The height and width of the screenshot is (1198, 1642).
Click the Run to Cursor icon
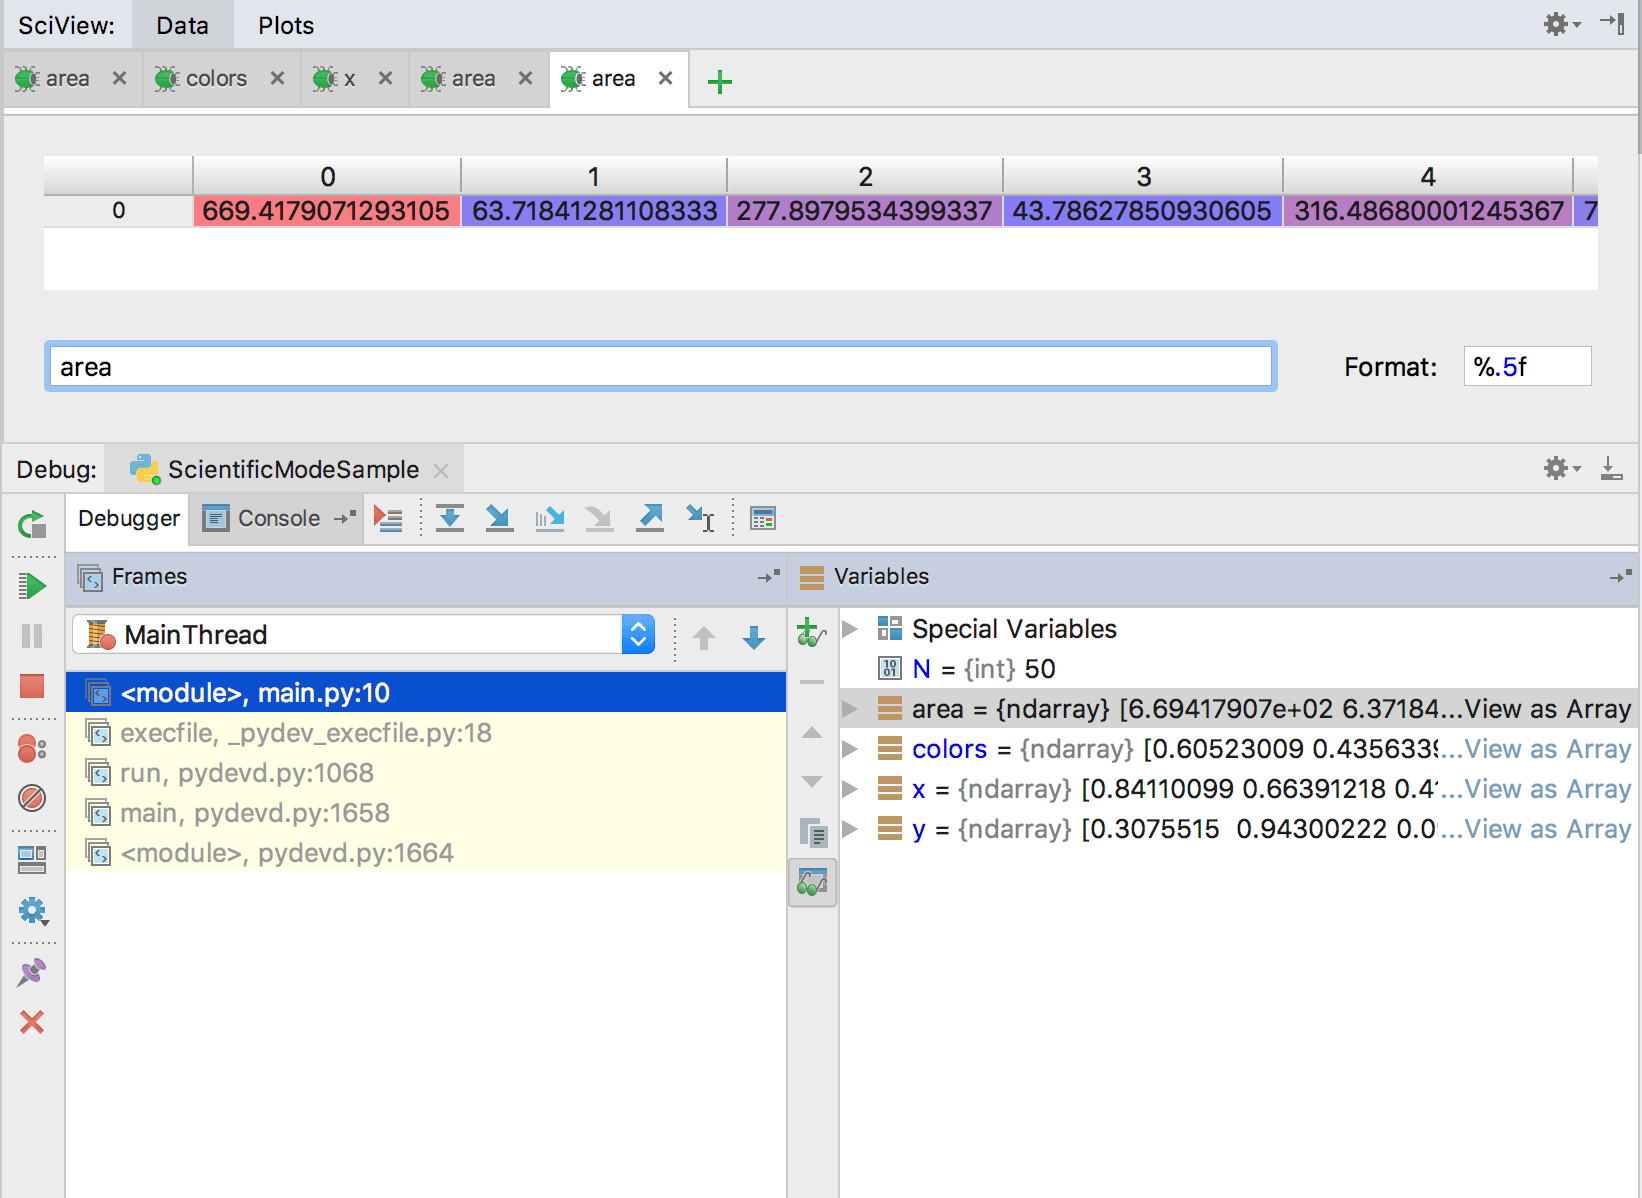[700, 518]
